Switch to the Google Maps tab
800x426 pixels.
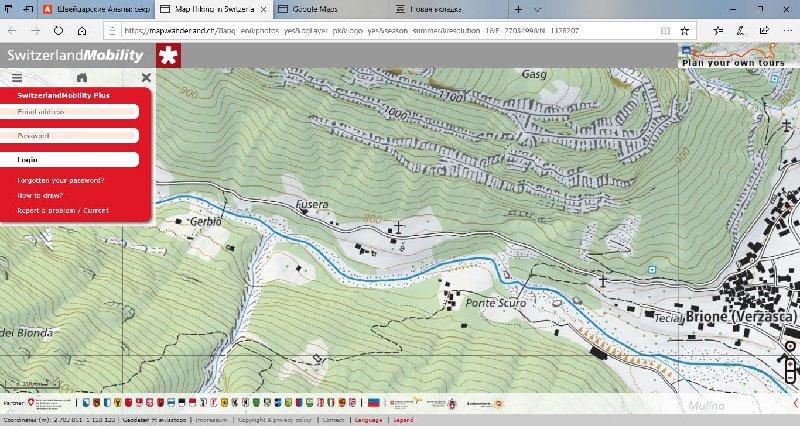point(332,9)
